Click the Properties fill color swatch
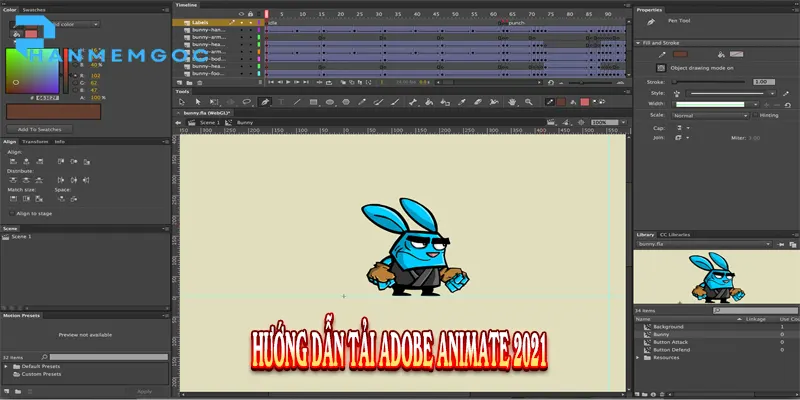The width and height of the screenshot is (800, 400). (736, 54)
